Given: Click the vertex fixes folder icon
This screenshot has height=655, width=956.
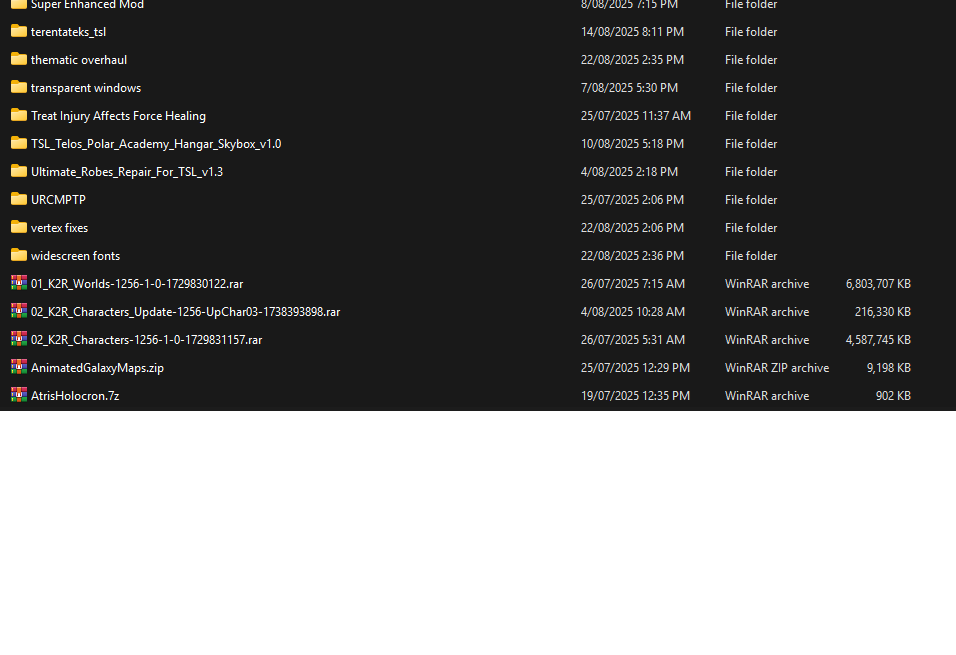Looking at the screenshot, I should pos(19,227).
